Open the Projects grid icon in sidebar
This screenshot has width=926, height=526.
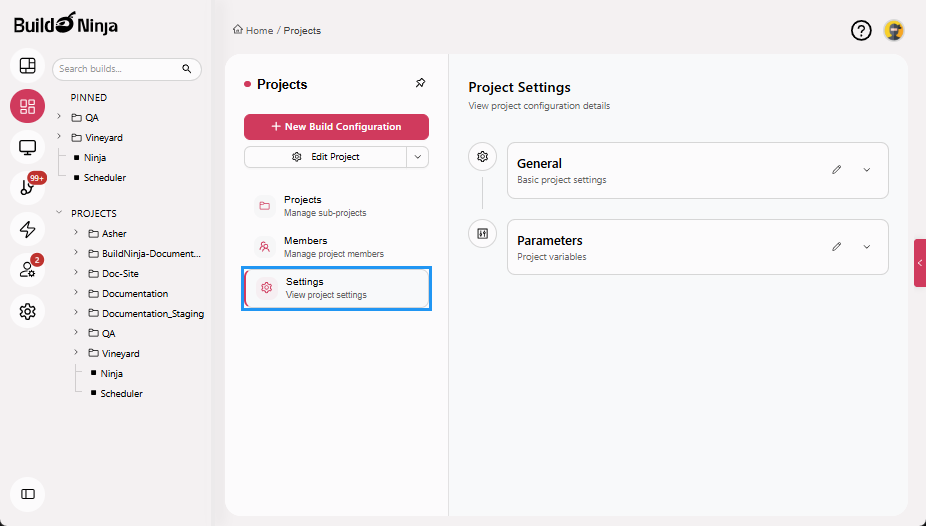28,106
